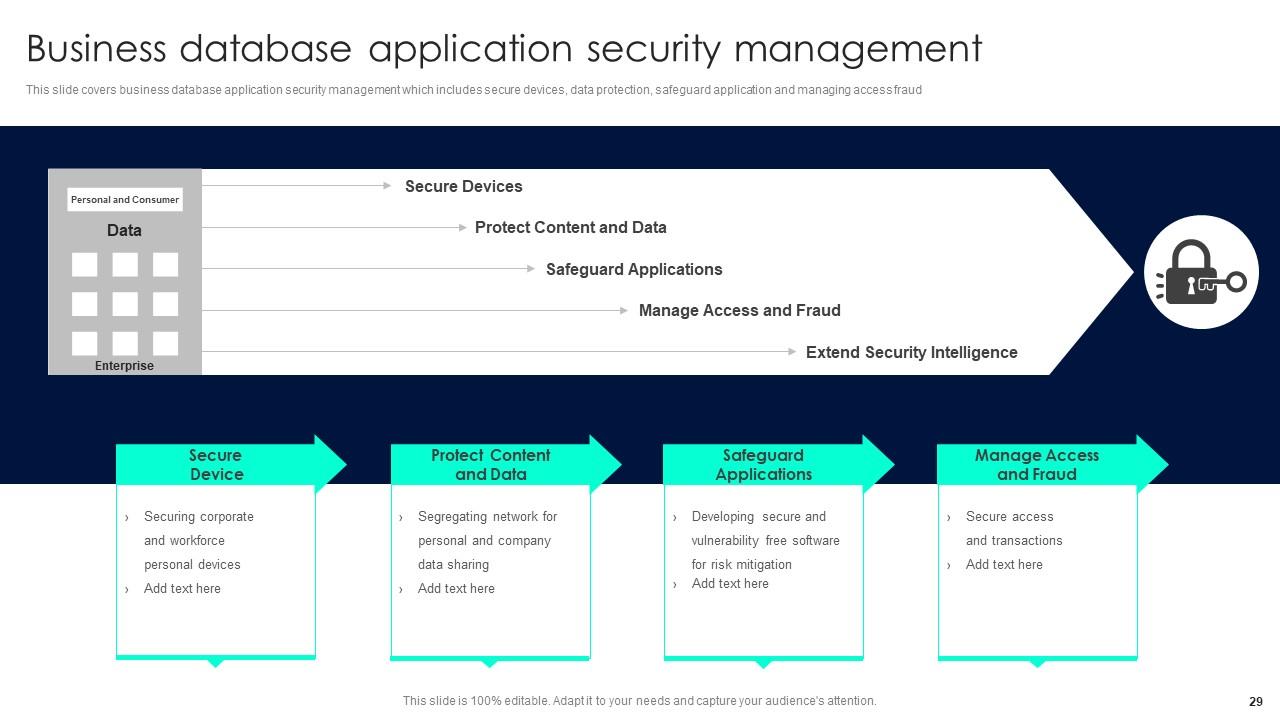This screenshot has width=1280, height=720.
Task: Expand the Secure Device description box
Action: coord(215,570)
